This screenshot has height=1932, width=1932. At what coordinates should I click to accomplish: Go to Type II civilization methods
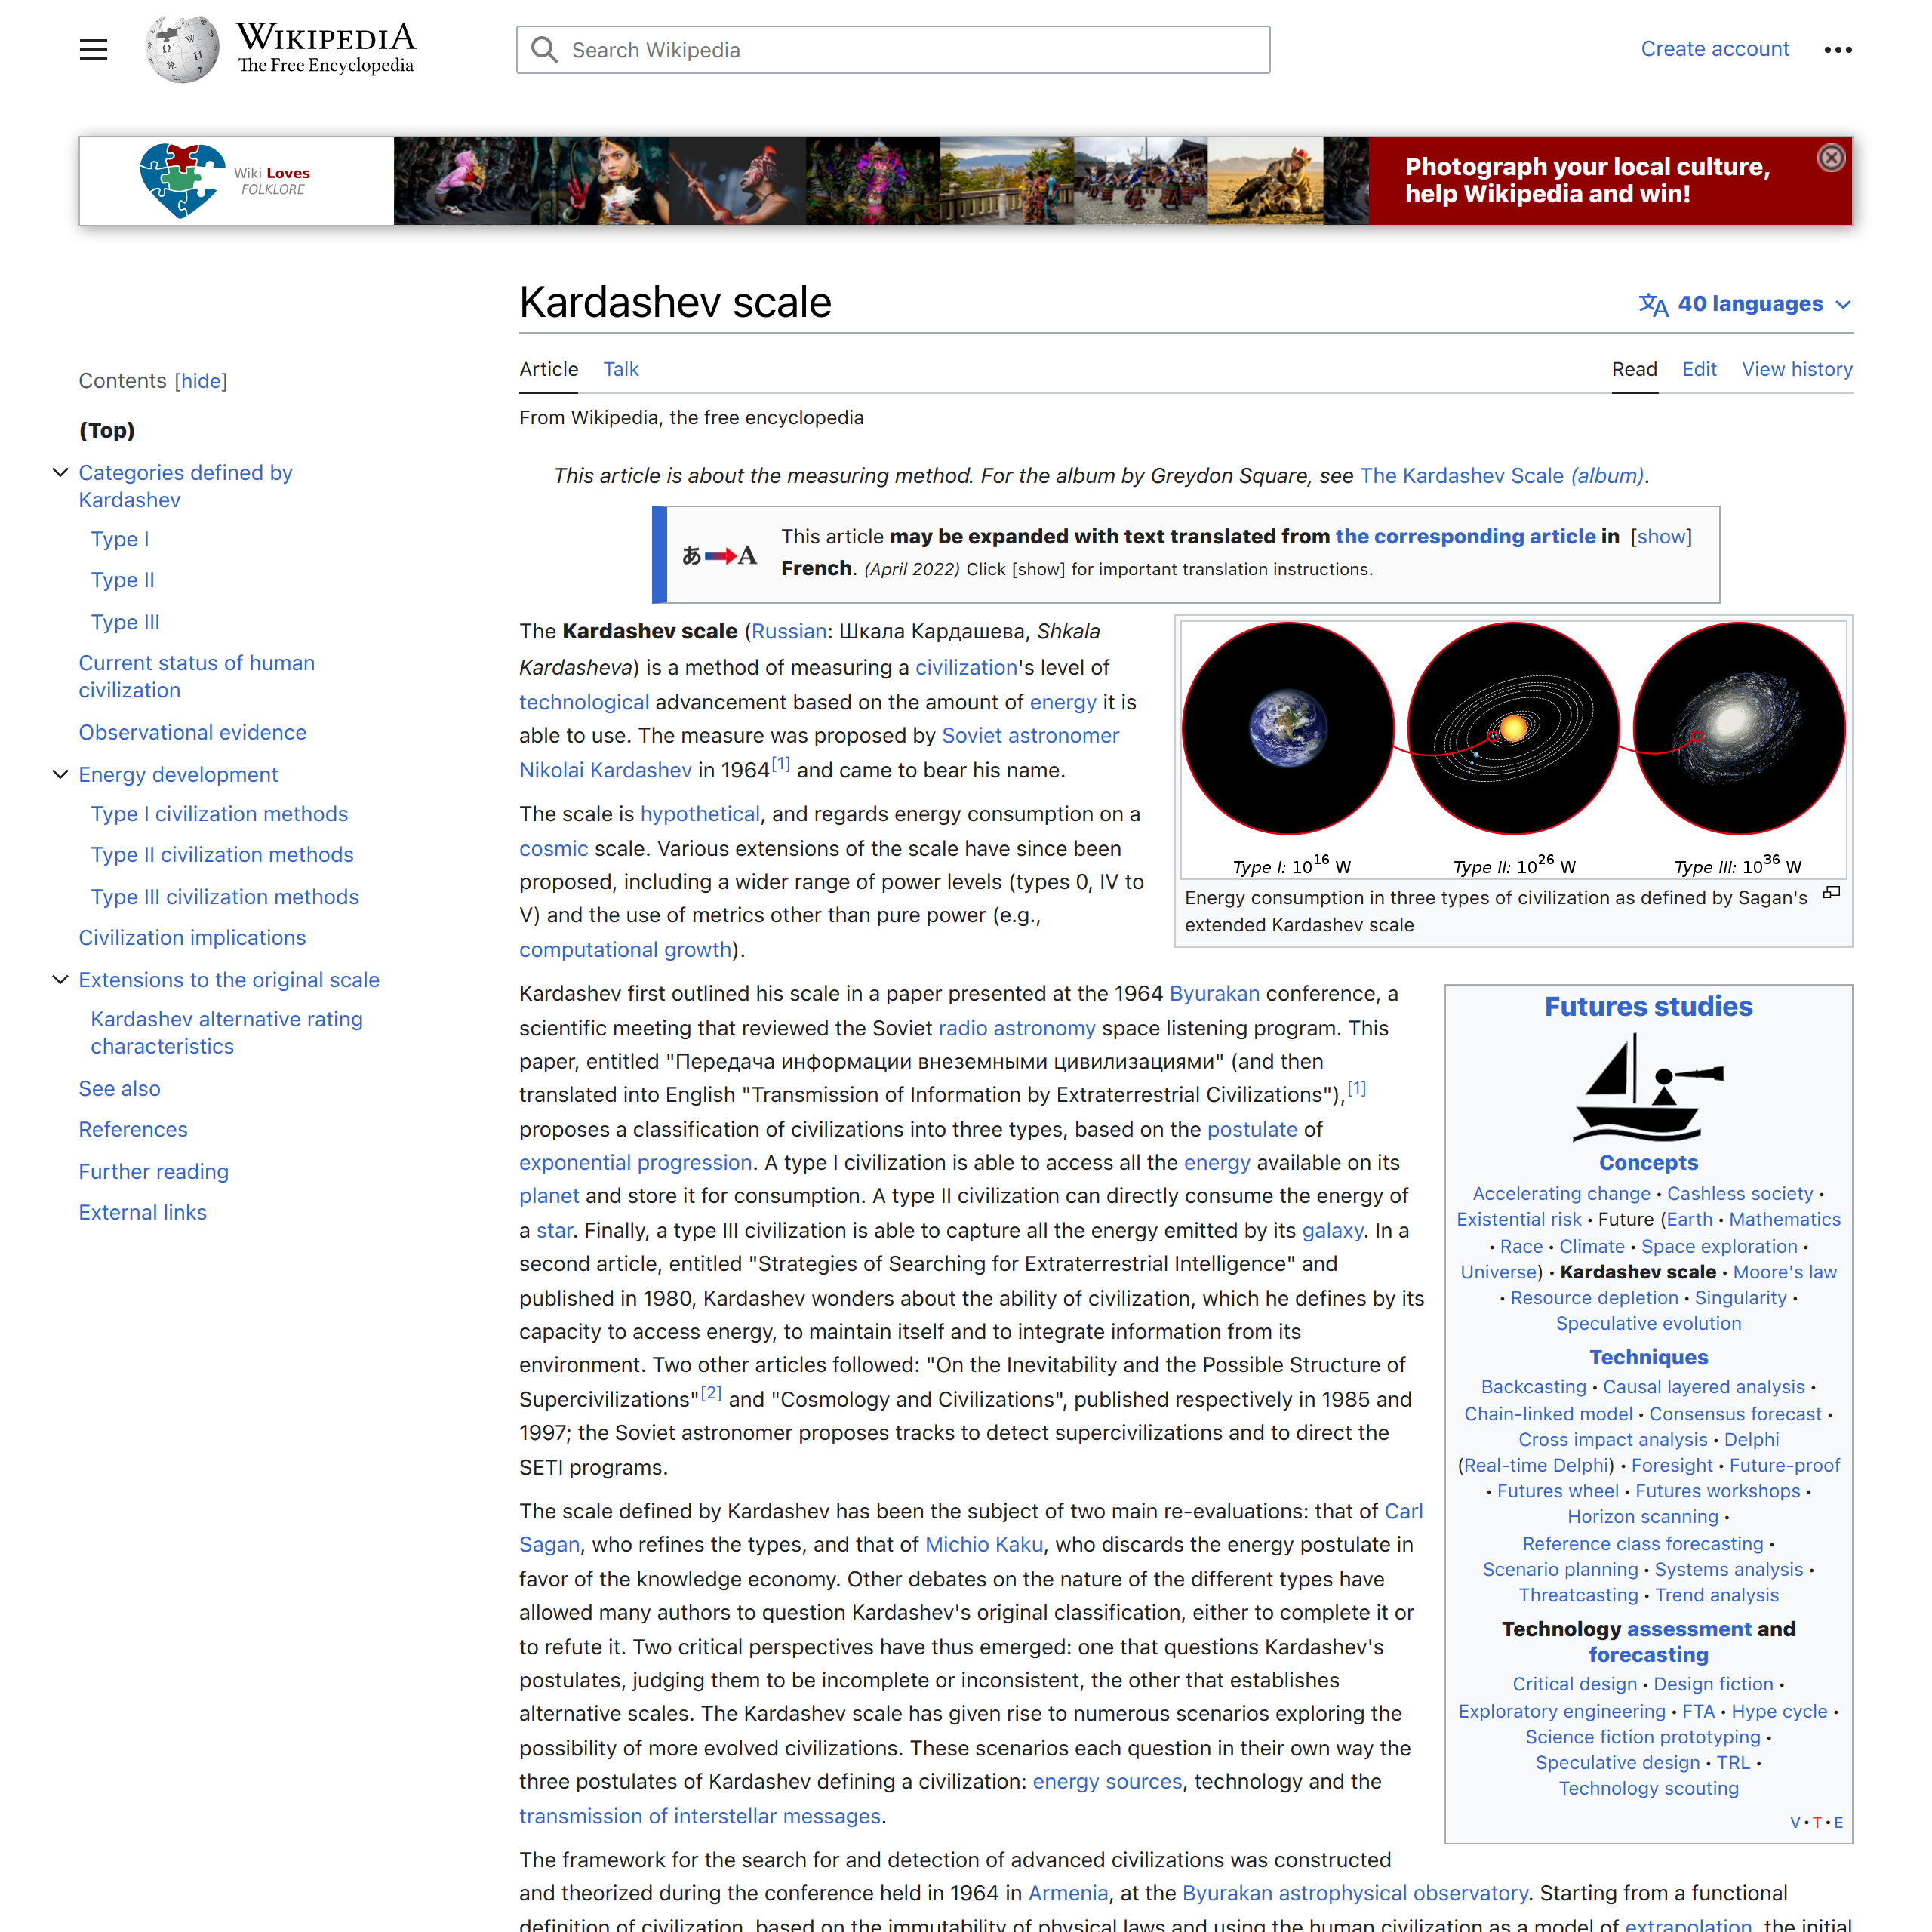tap(222, 855)
